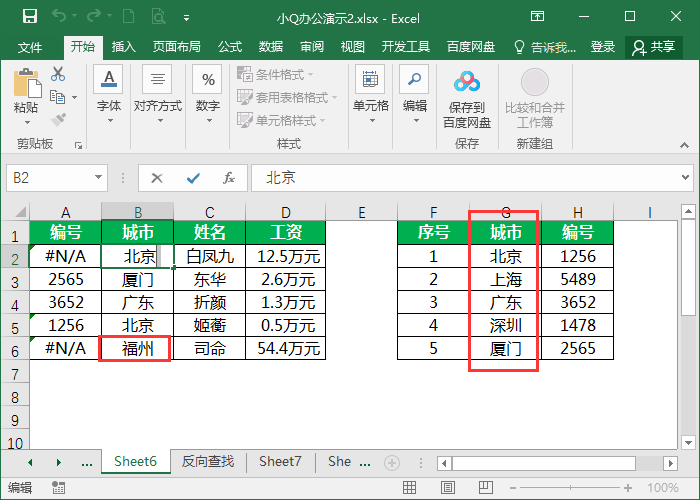Switch to the 插入 ribbon tab

coord(124,47)
